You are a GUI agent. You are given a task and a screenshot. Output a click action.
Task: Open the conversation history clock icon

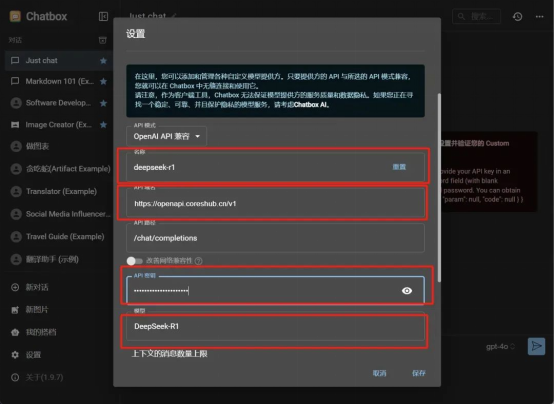tap(517, 17)
